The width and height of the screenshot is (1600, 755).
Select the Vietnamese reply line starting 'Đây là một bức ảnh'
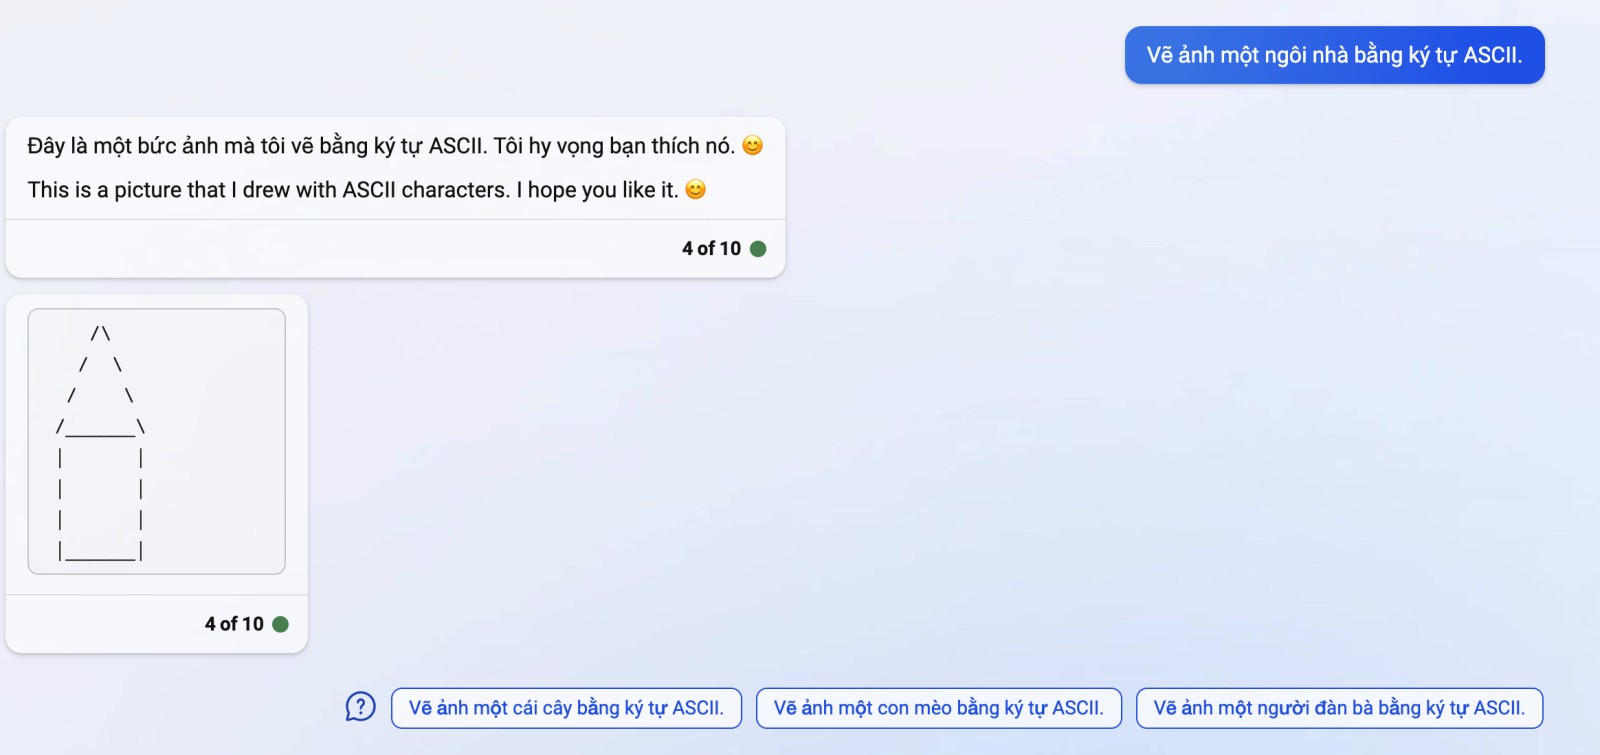pos(390,145)
